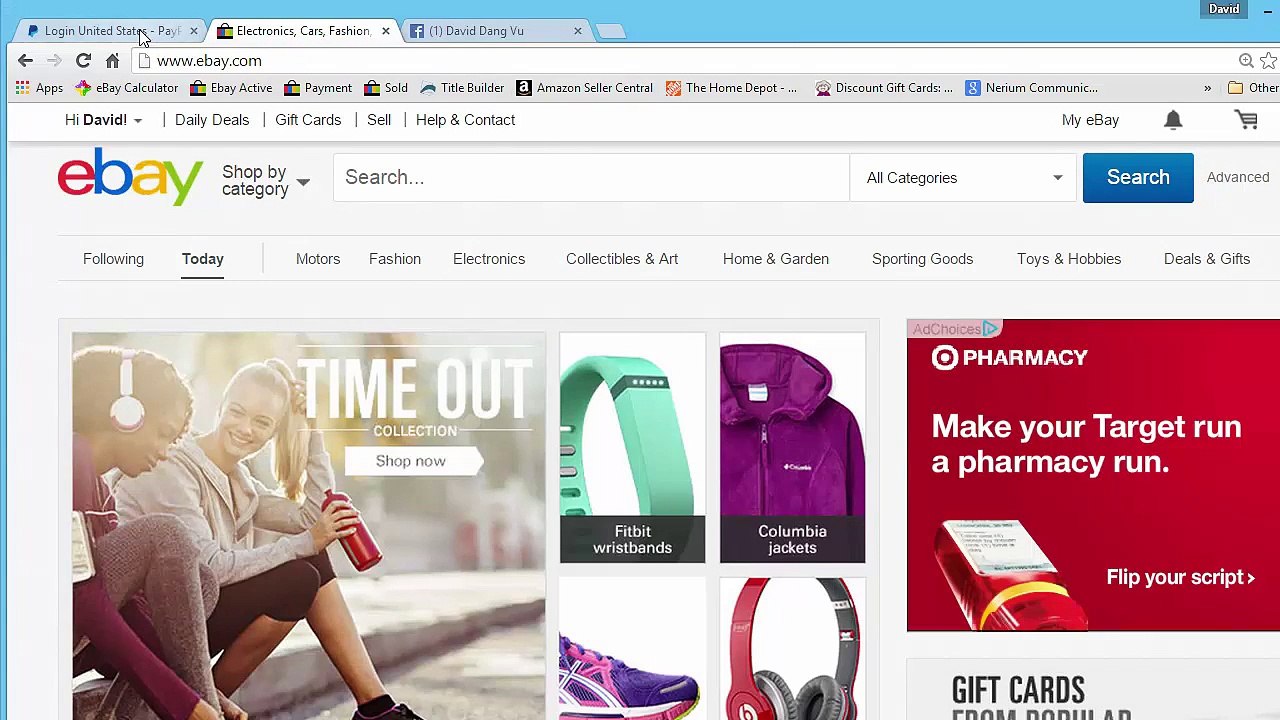Open the All Categories dropdown
This screenshot has height=720, width=1280.
963,178
